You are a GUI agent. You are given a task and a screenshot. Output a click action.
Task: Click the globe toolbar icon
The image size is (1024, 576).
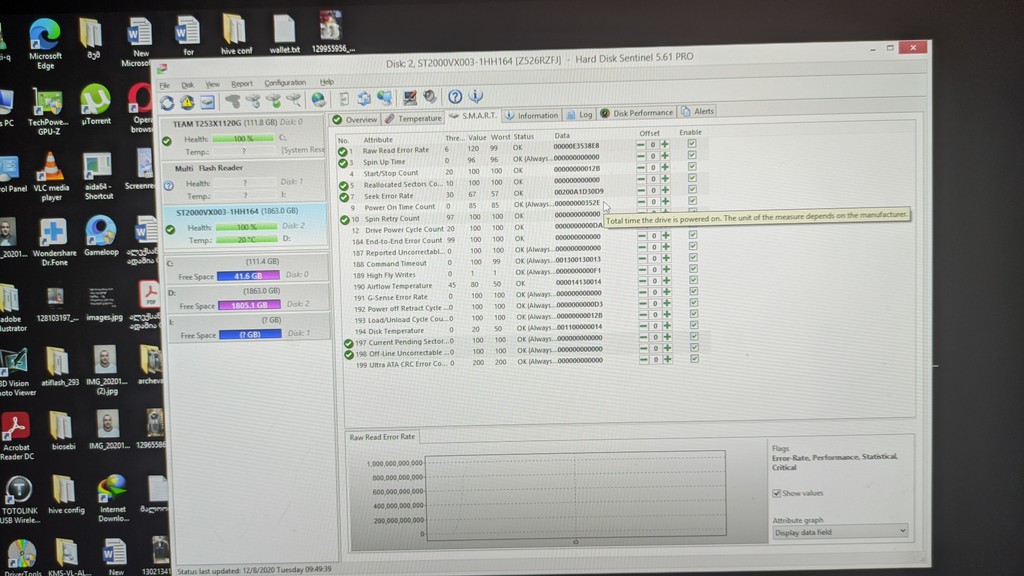[318, 99]
